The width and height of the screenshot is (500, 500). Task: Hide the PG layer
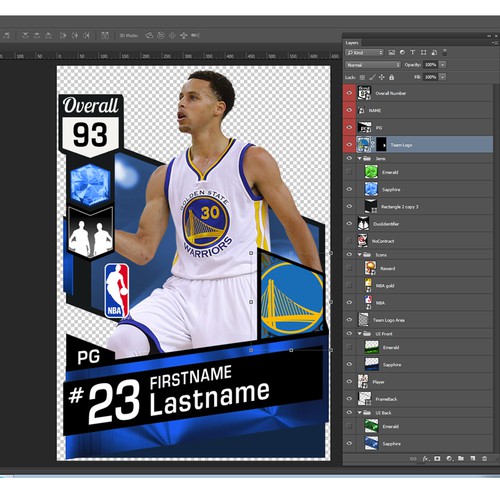pyautogui.click(x=349, y=127)
